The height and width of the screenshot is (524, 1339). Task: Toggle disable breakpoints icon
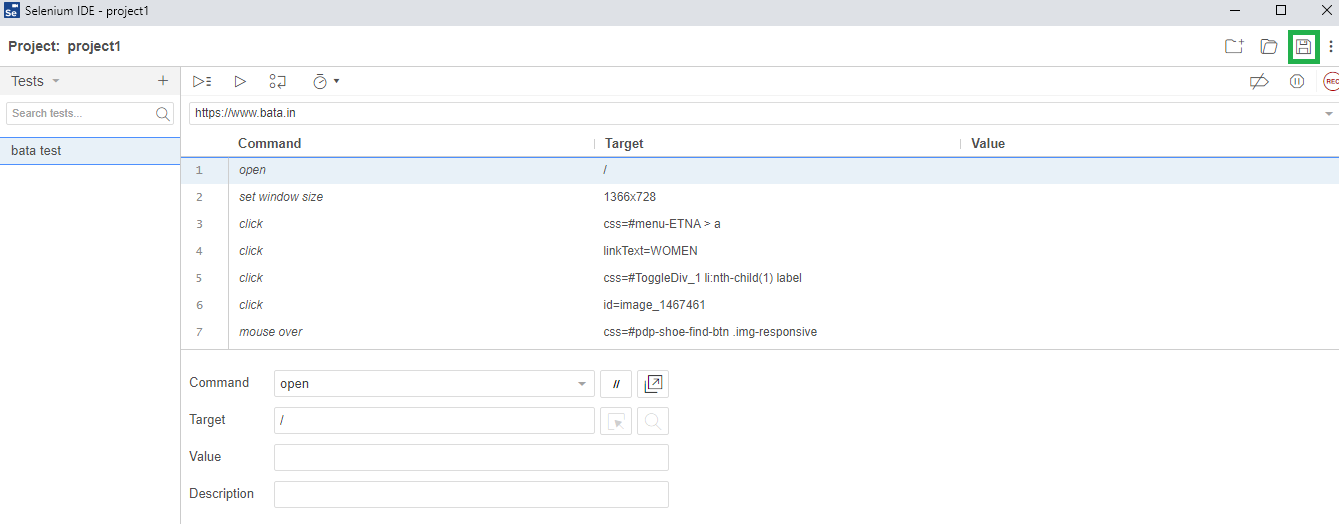(1260, 81)
